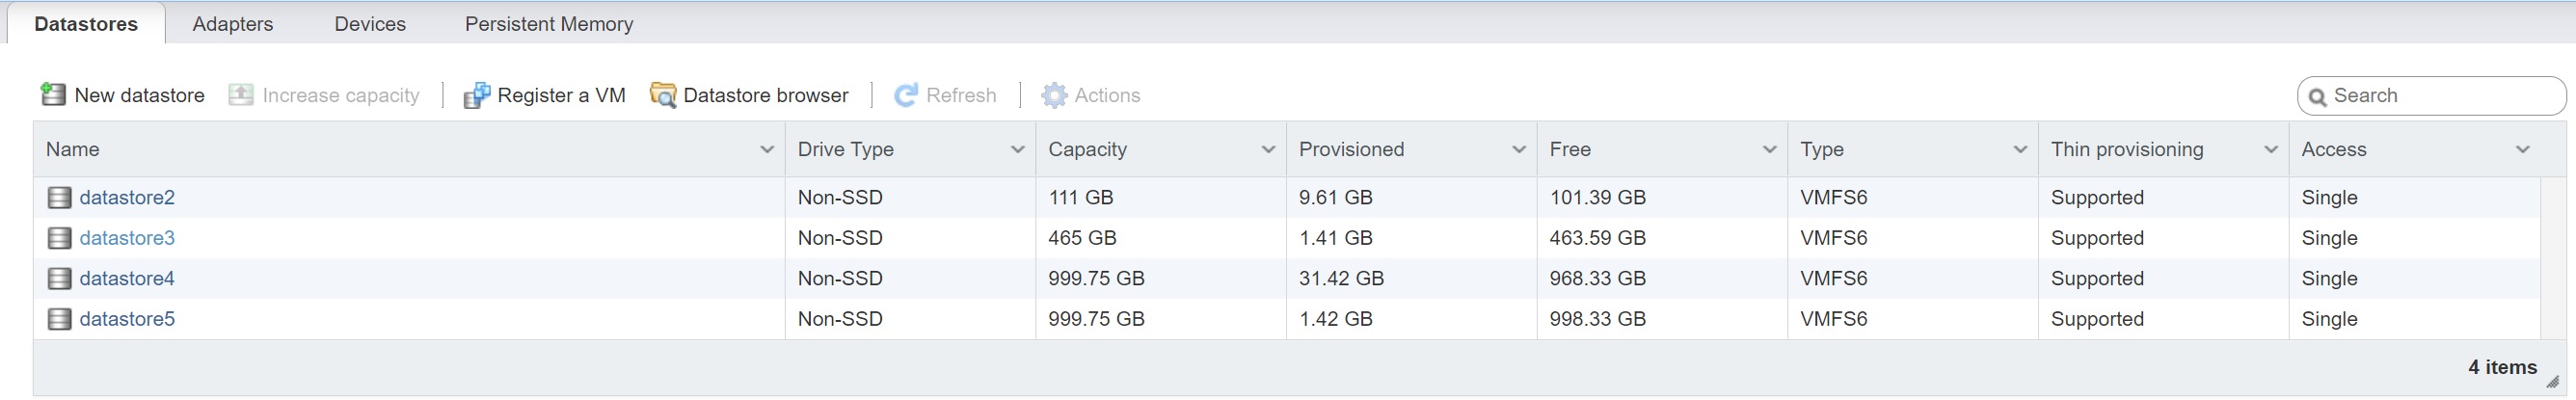Click the Register a VM icon

point(476,95)
